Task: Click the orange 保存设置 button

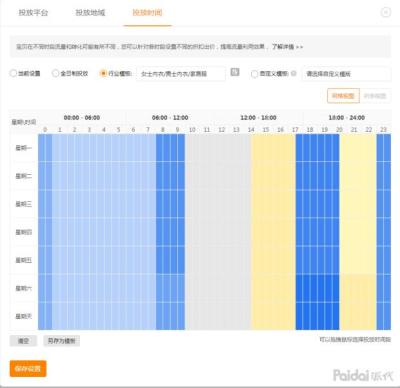Action: [28, 369]
